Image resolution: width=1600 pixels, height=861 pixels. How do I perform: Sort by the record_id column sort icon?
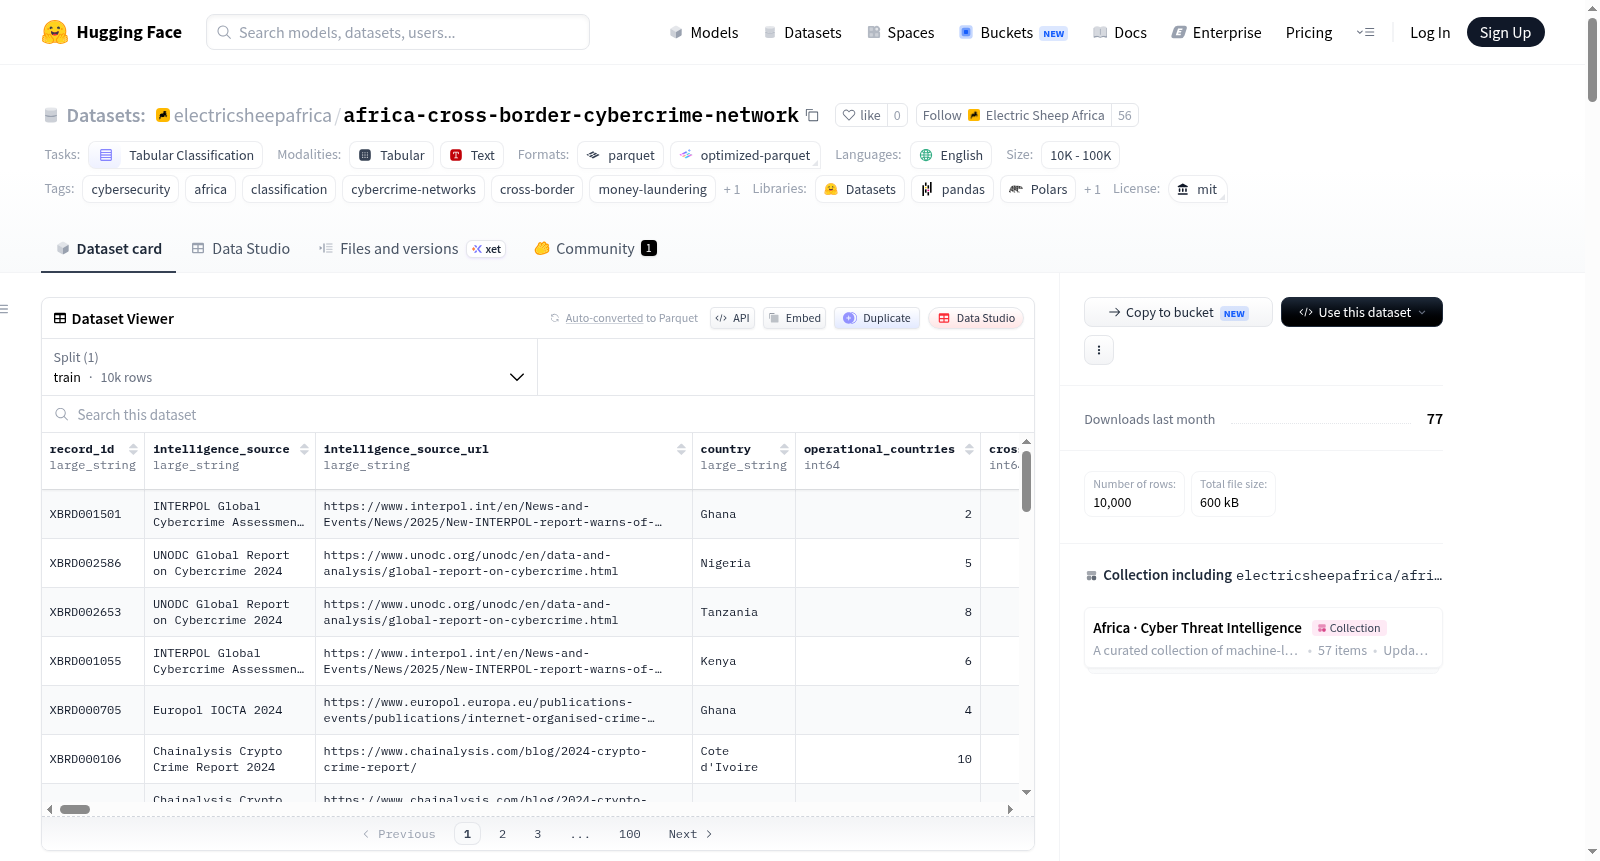(x=133, y=449)
